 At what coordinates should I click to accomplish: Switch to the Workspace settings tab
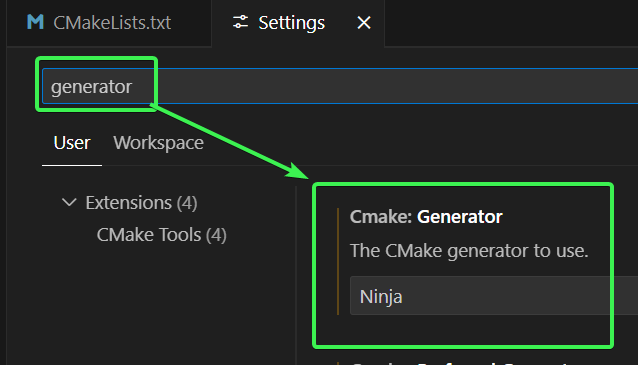pos(158,143)
